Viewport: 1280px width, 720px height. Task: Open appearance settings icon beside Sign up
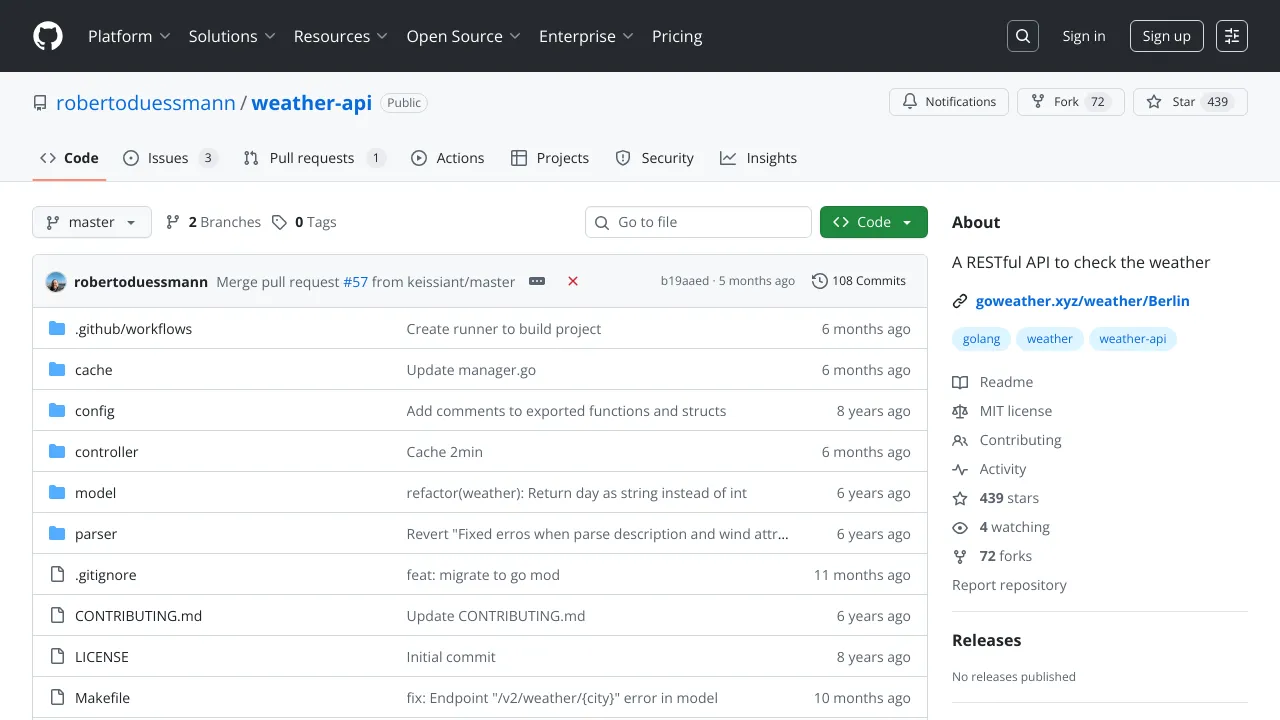(x=1232, y=36)
